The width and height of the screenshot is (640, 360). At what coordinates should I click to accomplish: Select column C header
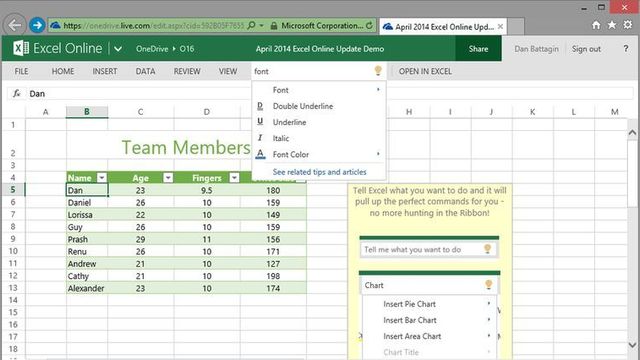coord(140,111)
